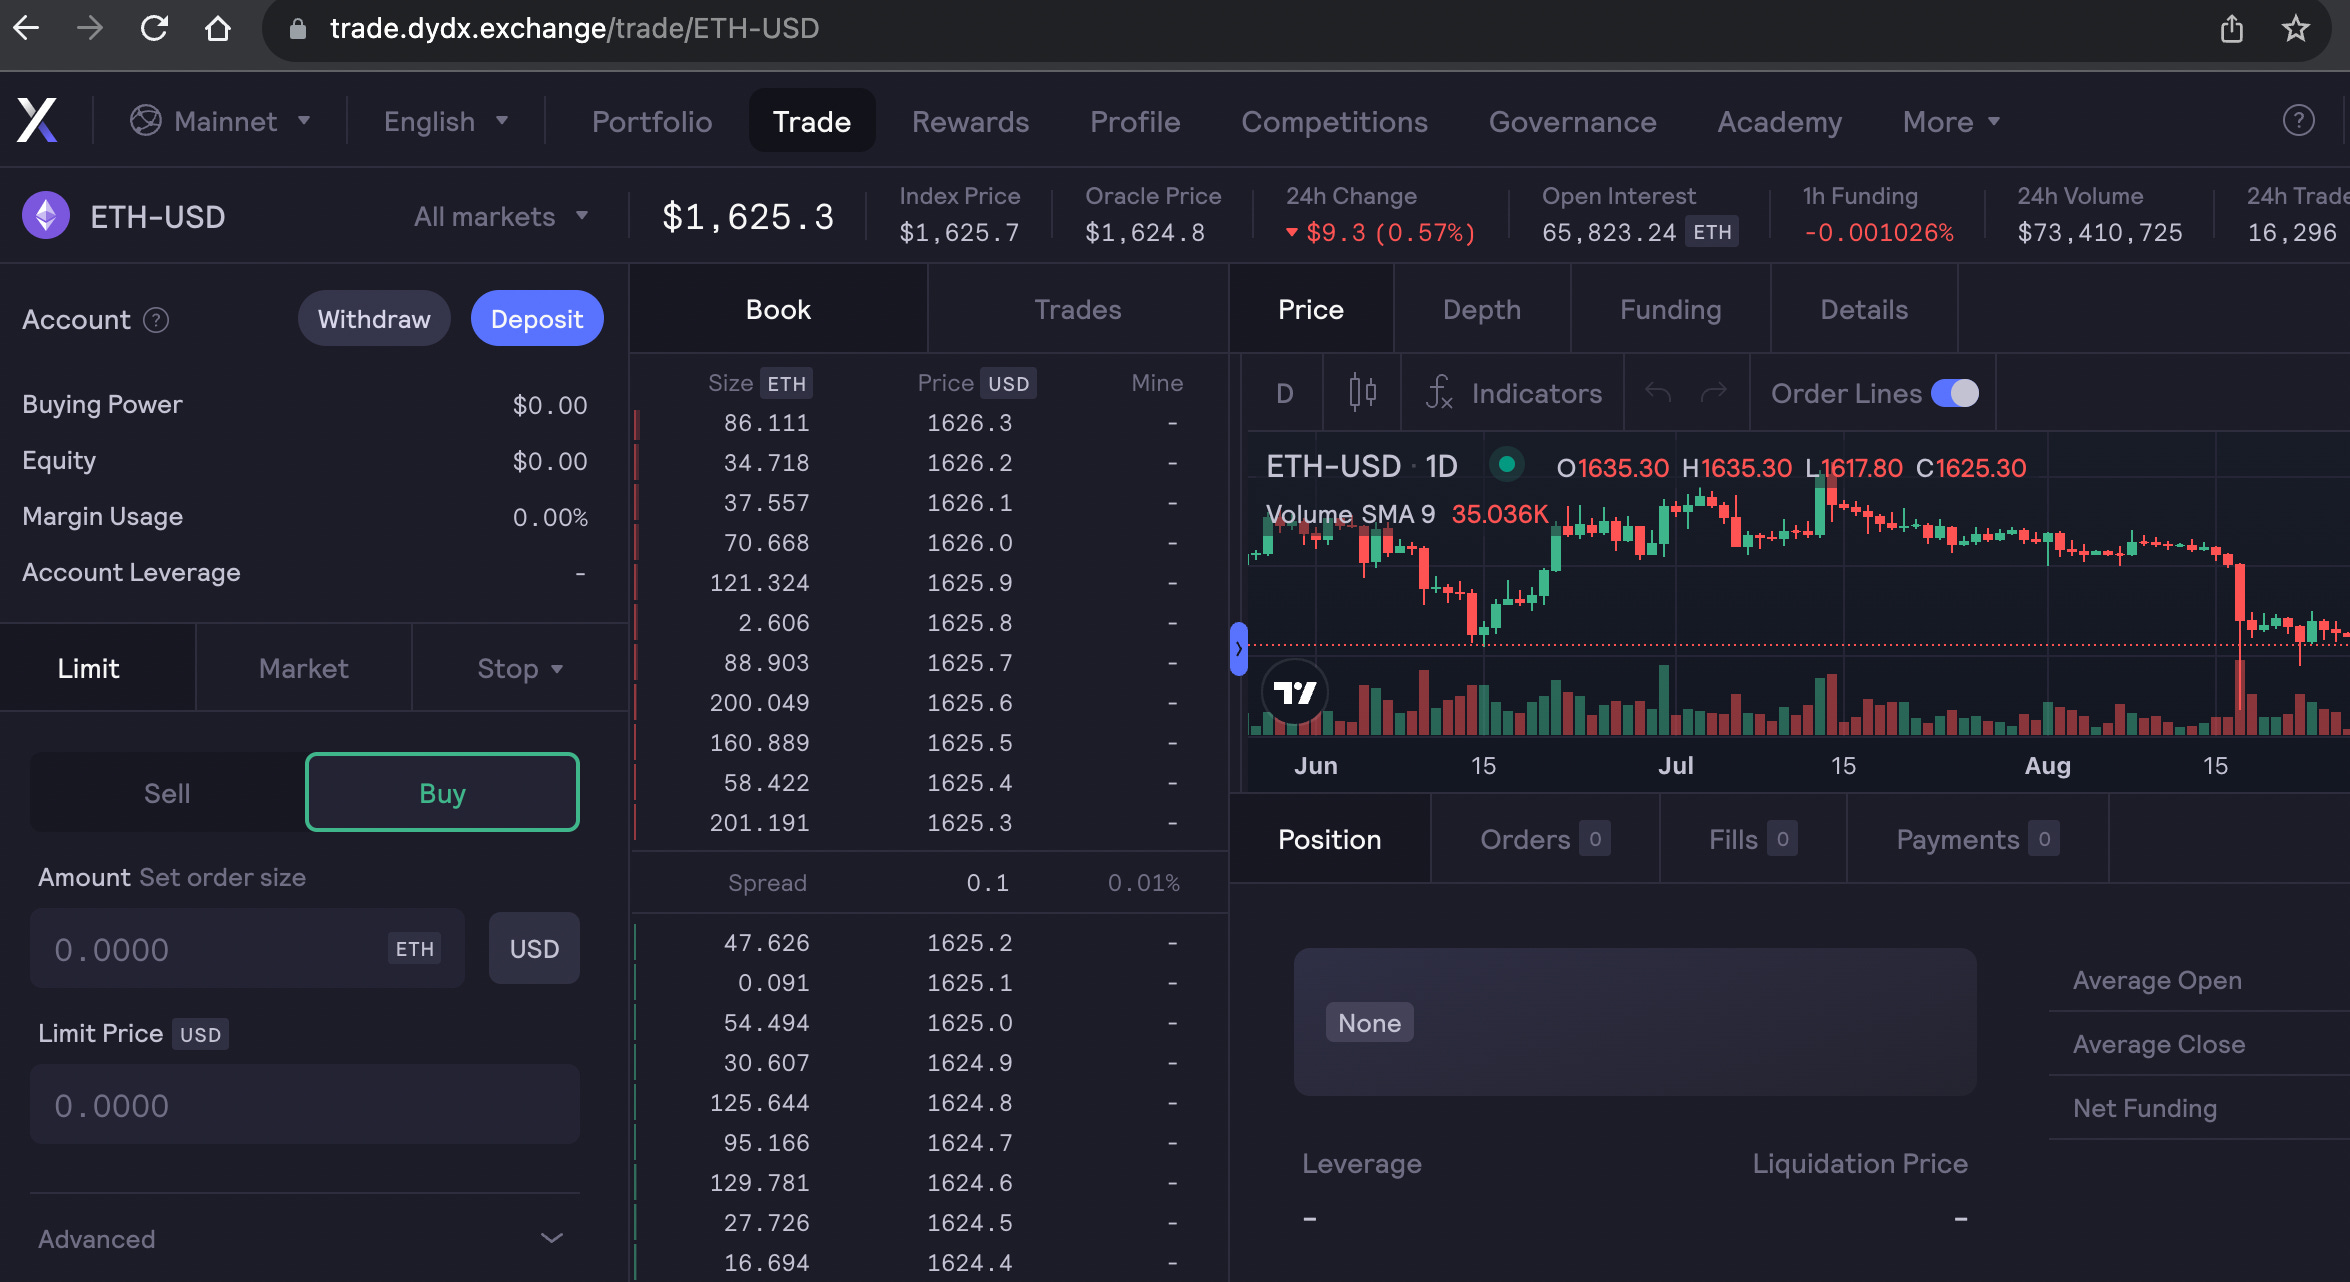Click the undo arrow on the chart
Screen dimensions: 2350x1282
coord(1658,393)
